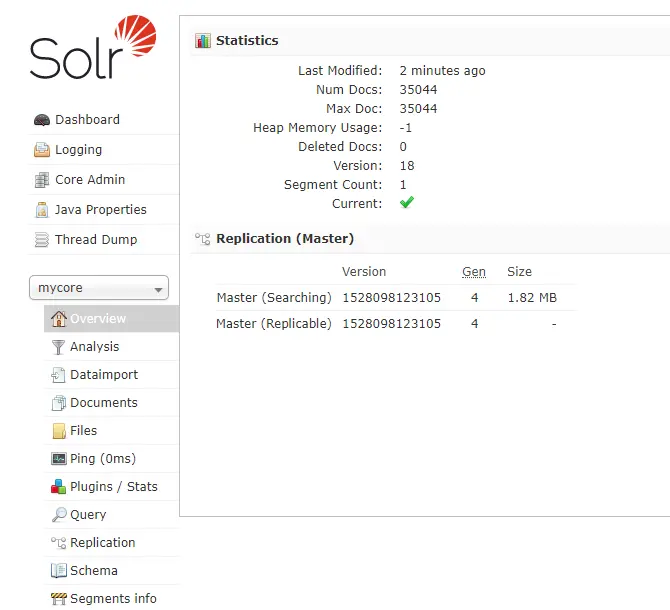
Task: Click the Segment Count label
Action: click(333, 185)
